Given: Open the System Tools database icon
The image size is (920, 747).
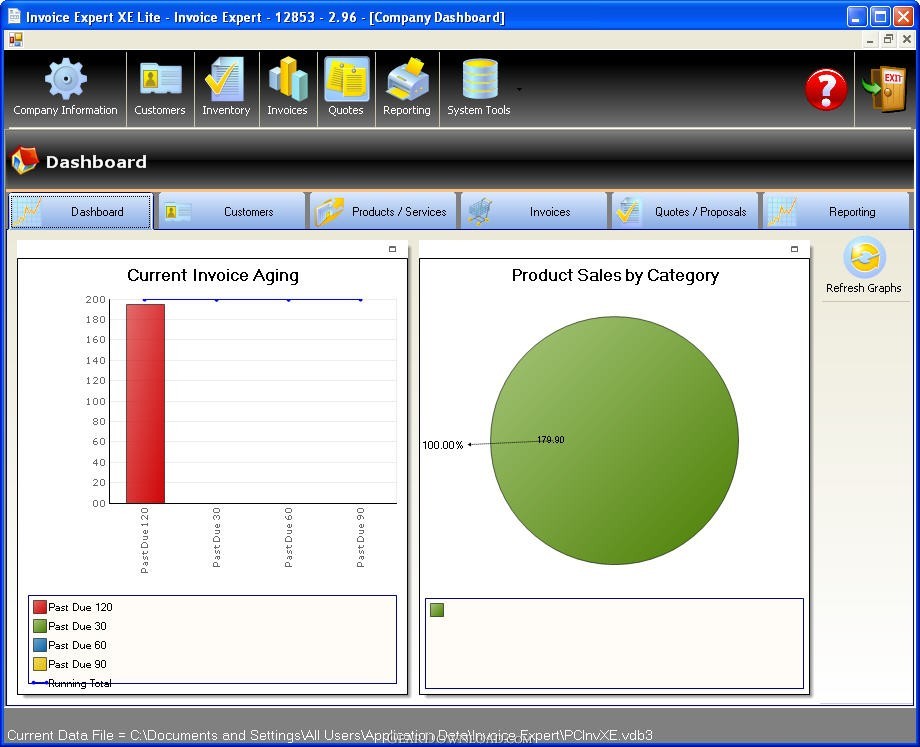Looking at the screenshot, I should click(479, 87).
